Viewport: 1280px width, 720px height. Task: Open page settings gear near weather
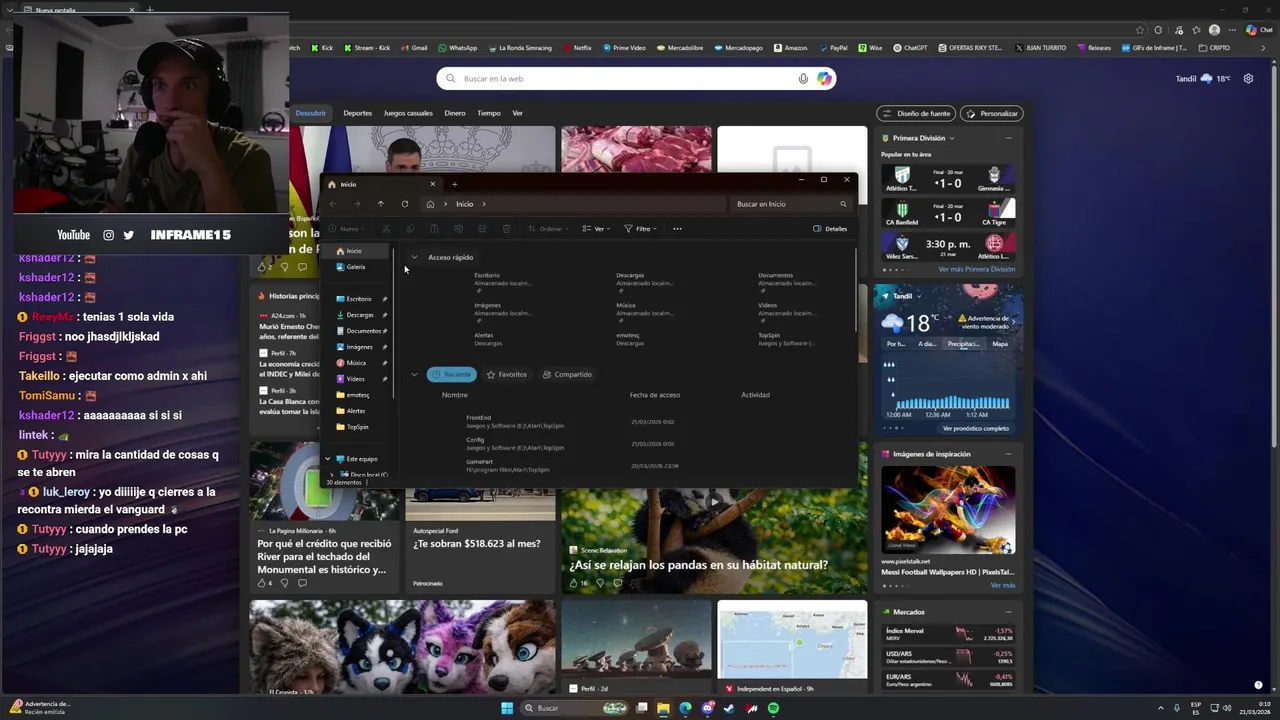pyautogui.click(x=1248, y=79)
